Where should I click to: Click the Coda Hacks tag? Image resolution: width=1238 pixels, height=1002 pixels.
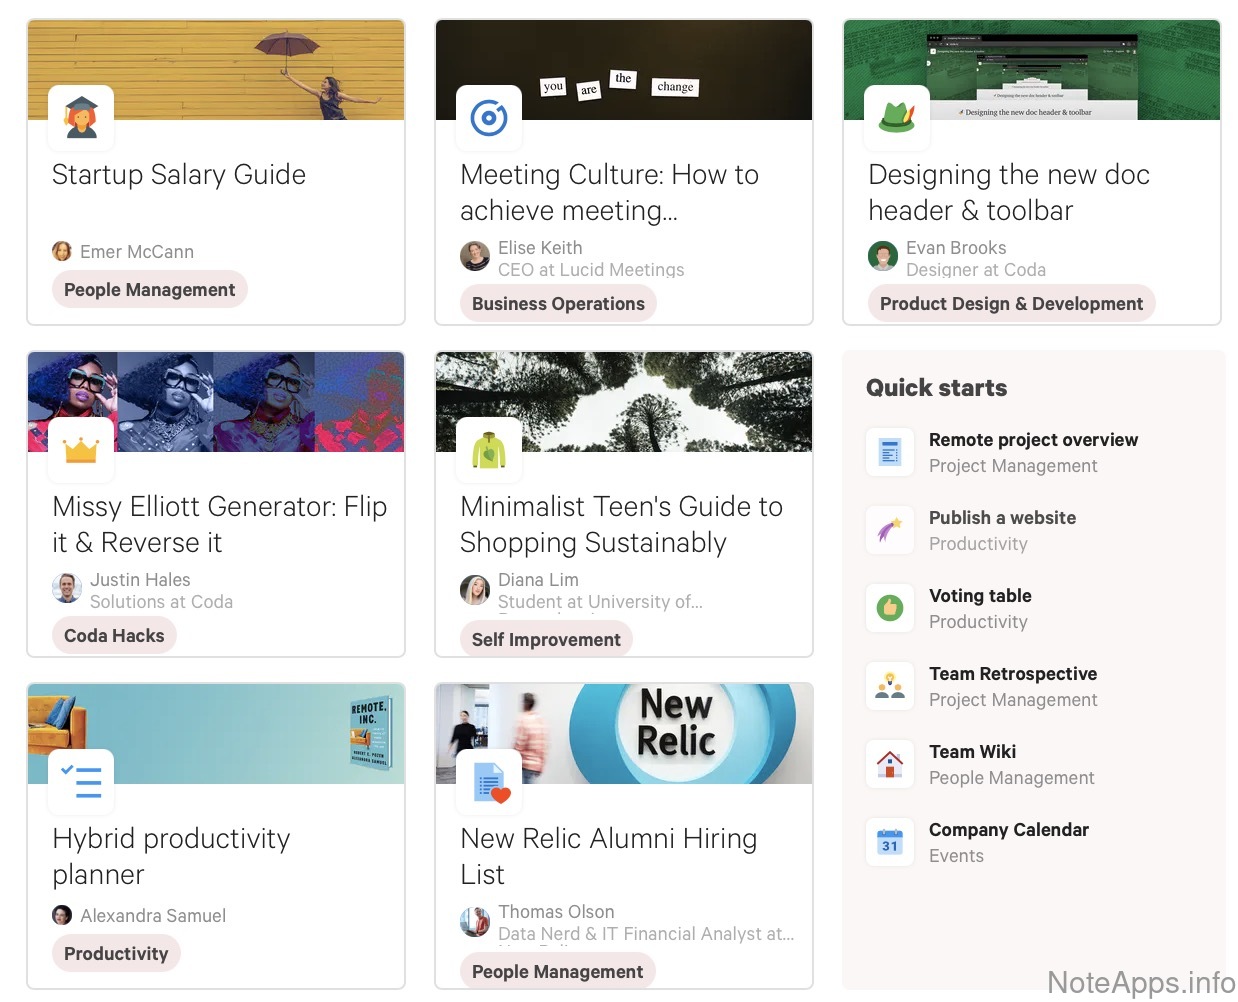[x=114, y=636]
